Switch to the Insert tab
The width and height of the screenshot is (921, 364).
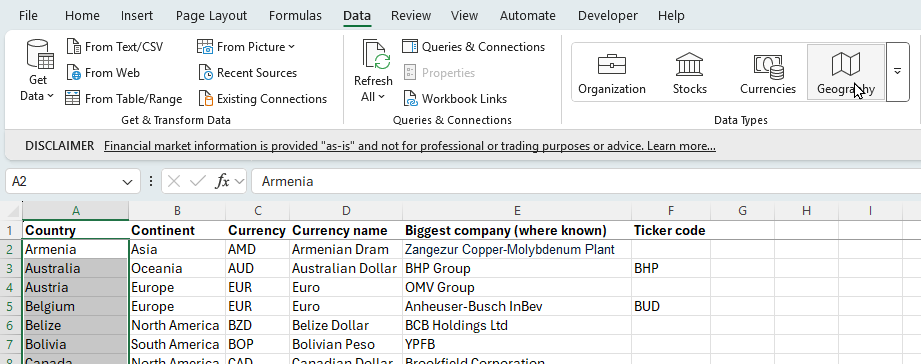point(137,15)
